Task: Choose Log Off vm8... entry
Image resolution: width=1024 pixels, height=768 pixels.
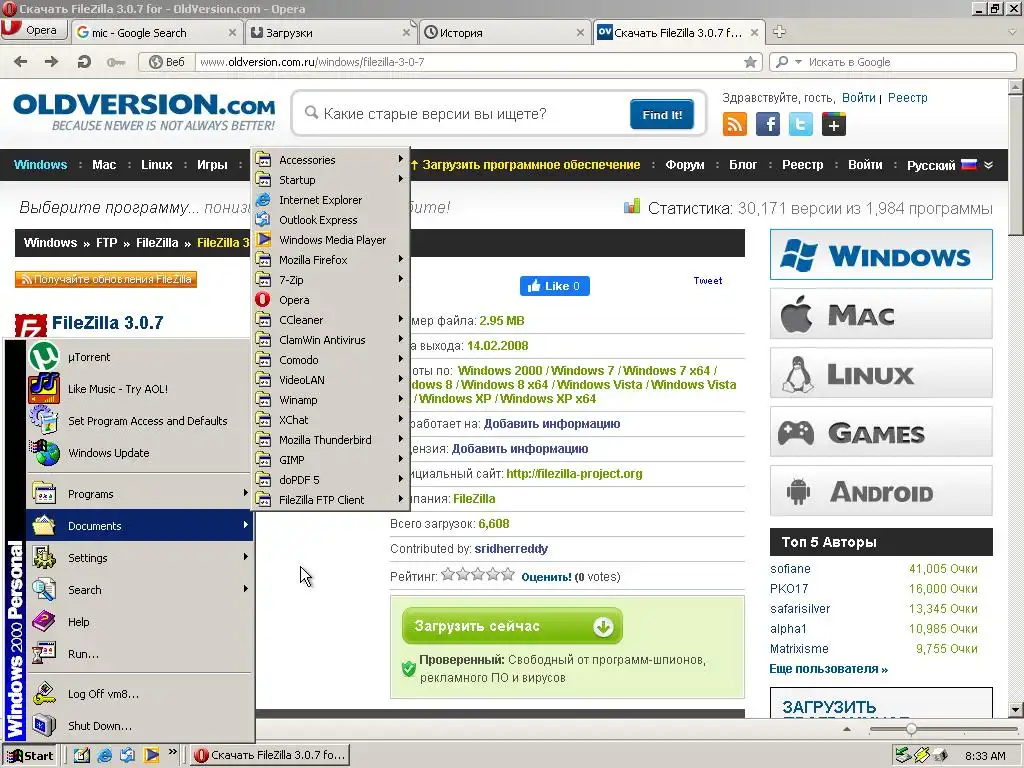Action: click(x=140, y=694)
